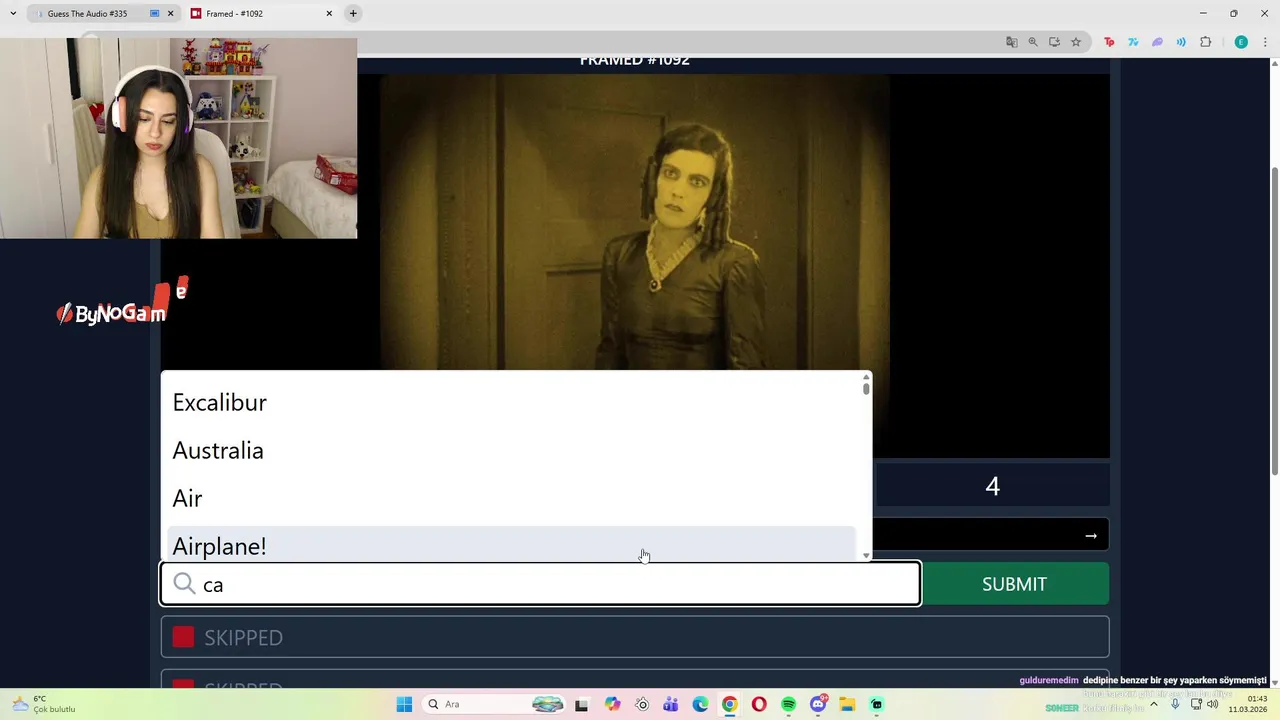This screenshot has height=720, width=1280.
Task: Pick the Air movie suggestion
Action: (x=511, y=498)
